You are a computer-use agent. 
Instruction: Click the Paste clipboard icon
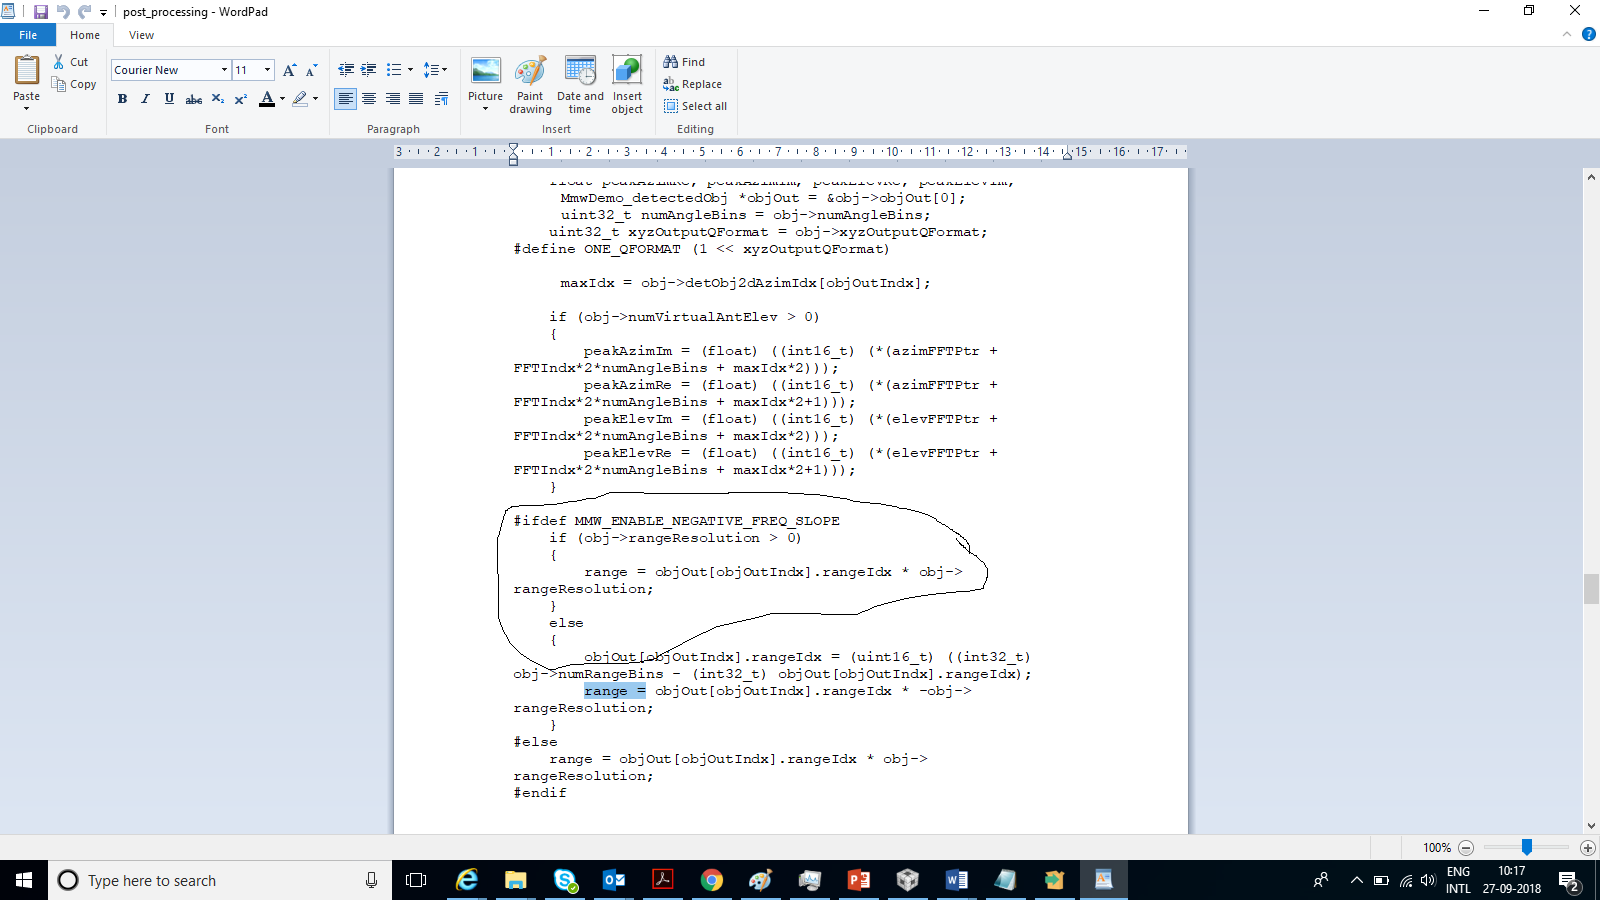(x=27, y=70)
